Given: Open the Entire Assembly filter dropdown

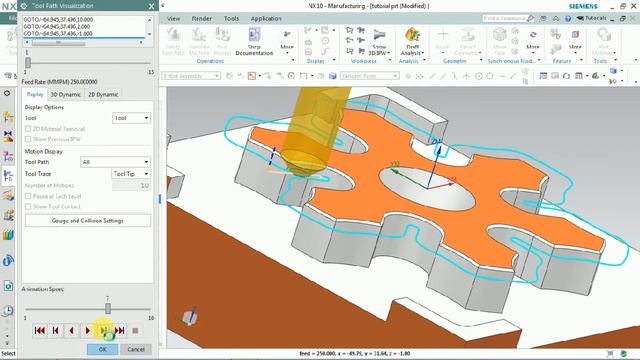Looking at the screenshot, I should point(191,76).
